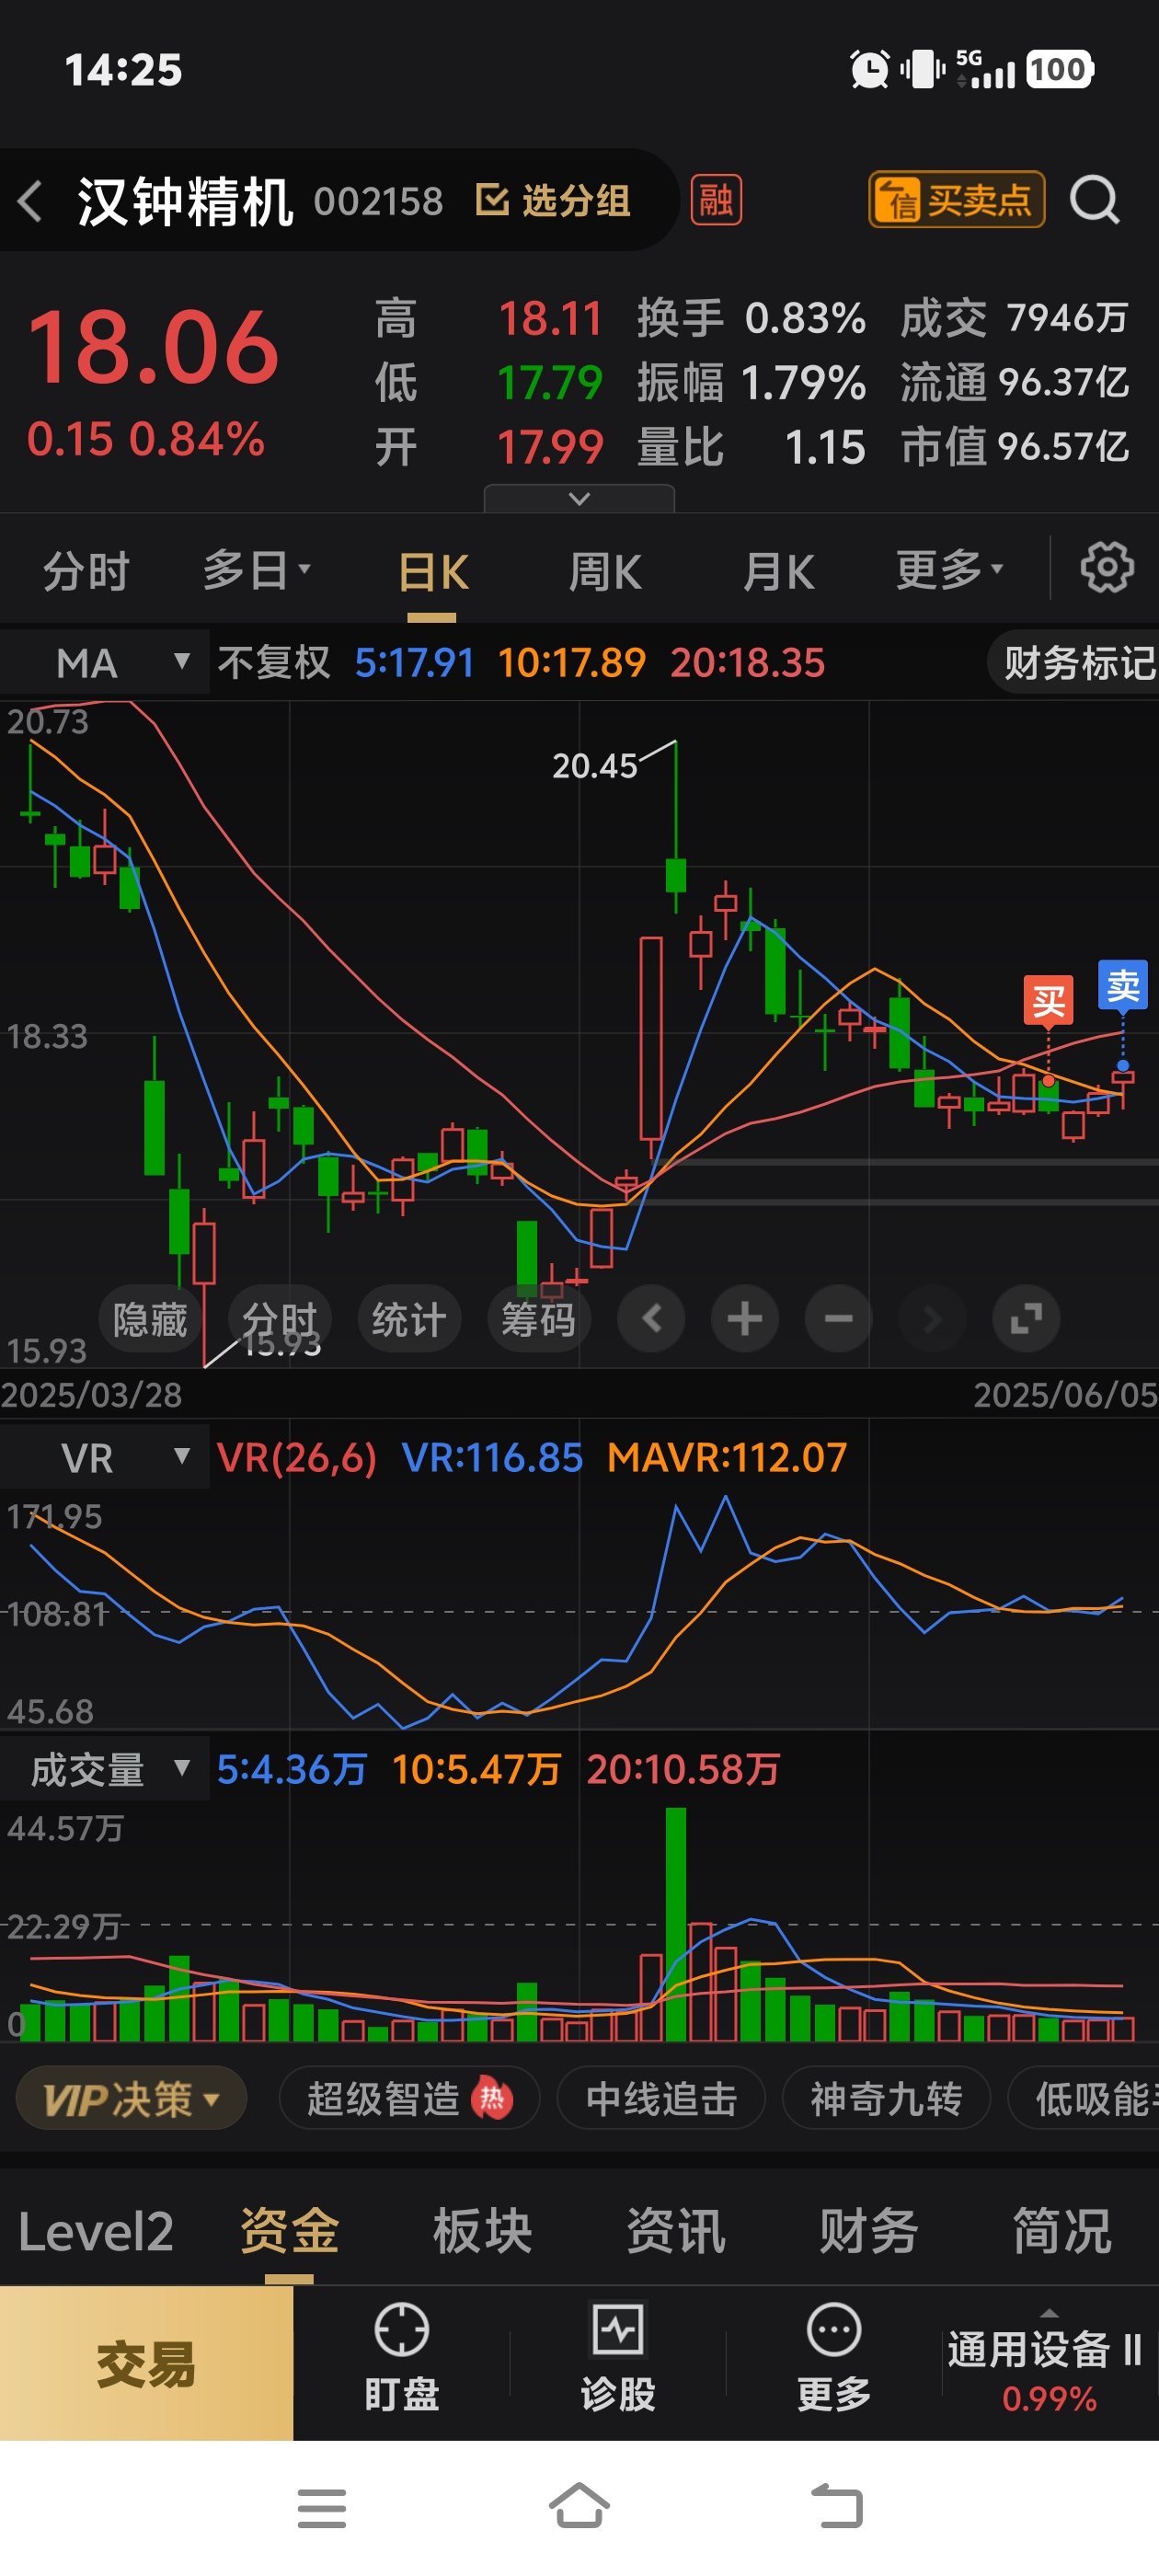Open the search magnifier icon
The image size is (1159, 2576).
[x=1095, y=200]
